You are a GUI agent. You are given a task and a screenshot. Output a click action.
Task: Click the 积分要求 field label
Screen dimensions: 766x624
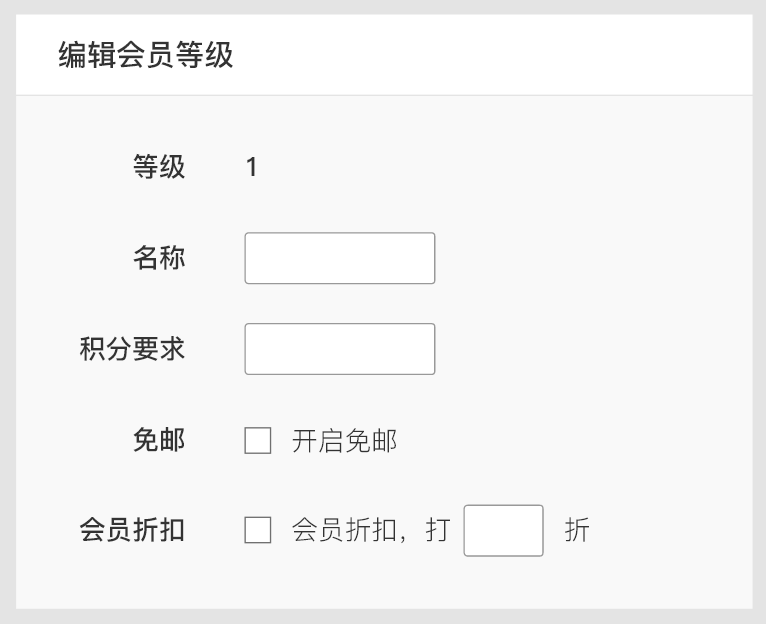pyautogui.click(x=132, y=349)
